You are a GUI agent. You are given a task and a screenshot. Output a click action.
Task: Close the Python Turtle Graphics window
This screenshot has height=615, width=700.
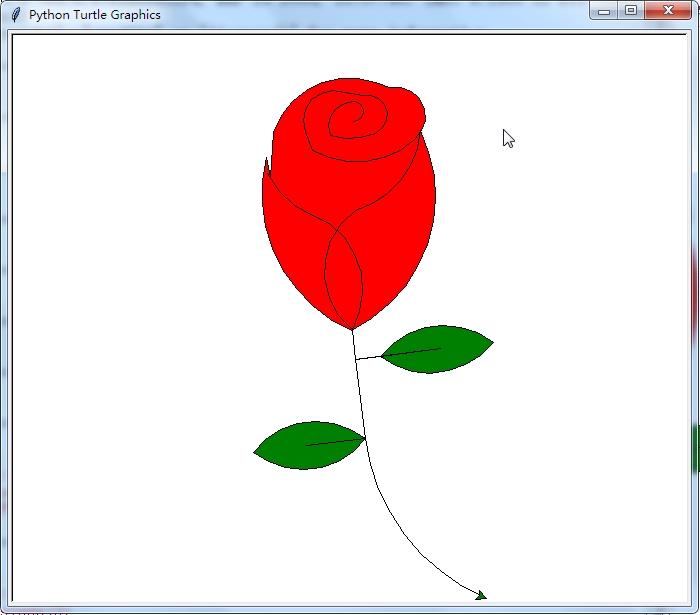[668, 11]
